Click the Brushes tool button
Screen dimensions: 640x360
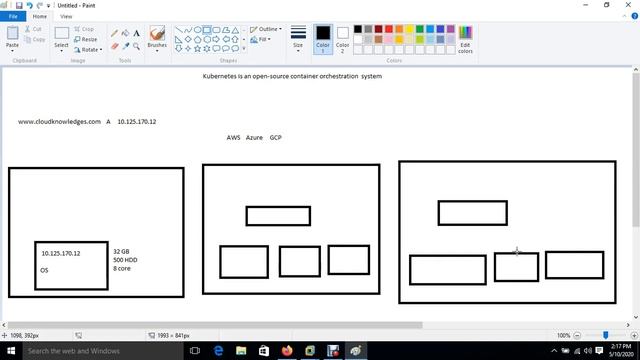pyautogui.click(x=157, y=33)
